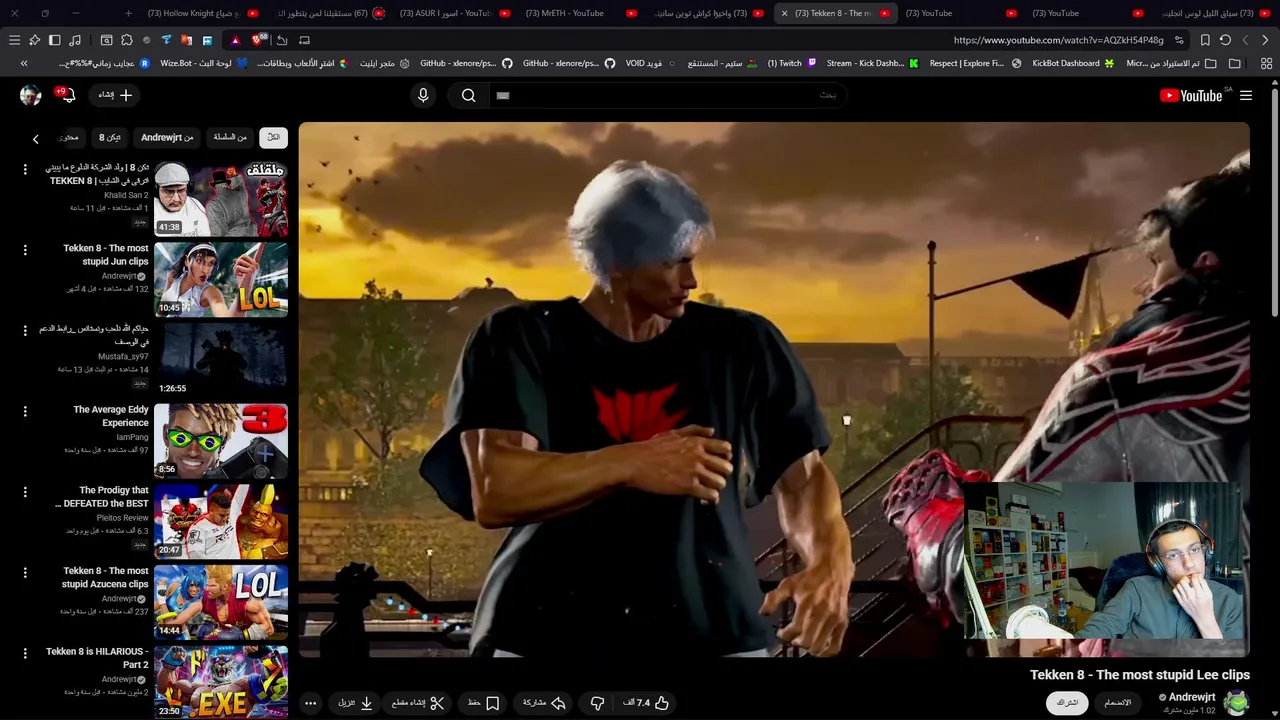Viewport: 1280px width, 720px height.
Task: Open Stream - Kick Dashboard bookmark
Action: [x=872, y=63]
